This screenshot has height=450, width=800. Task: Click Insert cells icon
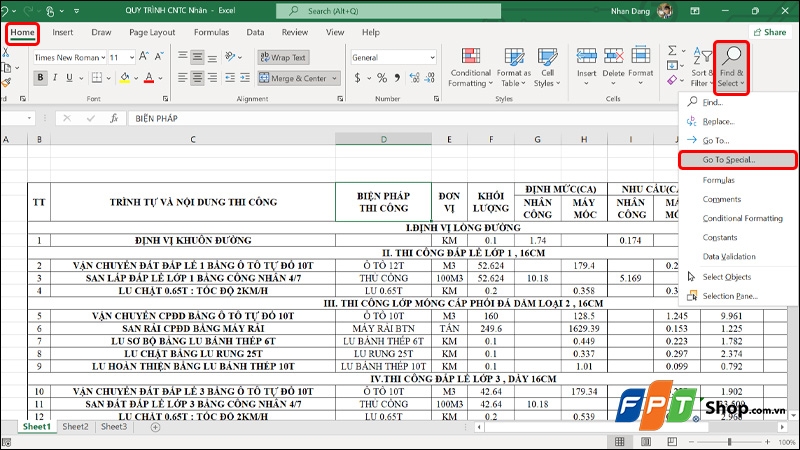(x=586, y=55)
